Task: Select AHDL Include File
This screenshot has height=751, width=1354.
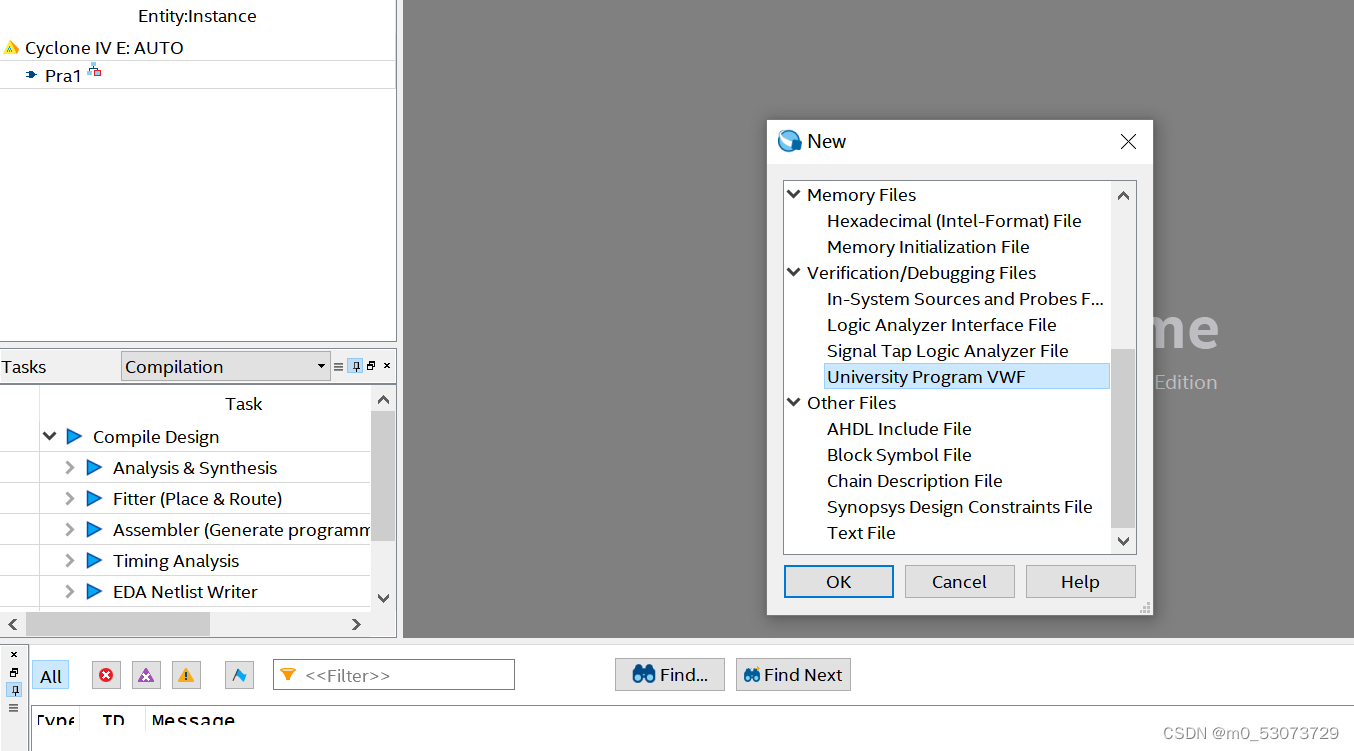Action: [899, 429]
